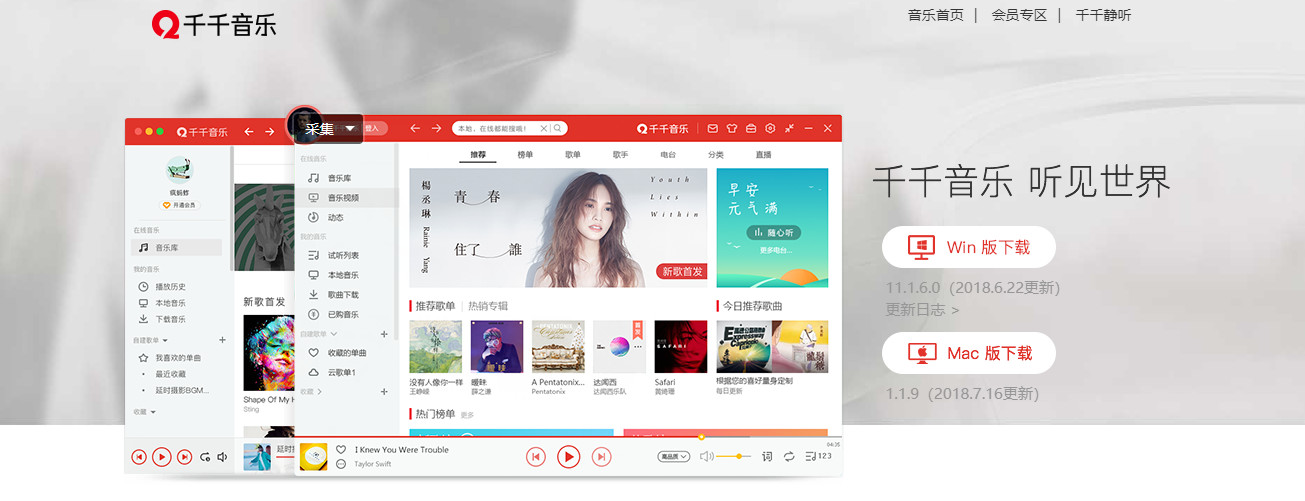This screenshot has width=1305, height=501.
Task: Click previous track in the Mac window
Action: point(139,457)
